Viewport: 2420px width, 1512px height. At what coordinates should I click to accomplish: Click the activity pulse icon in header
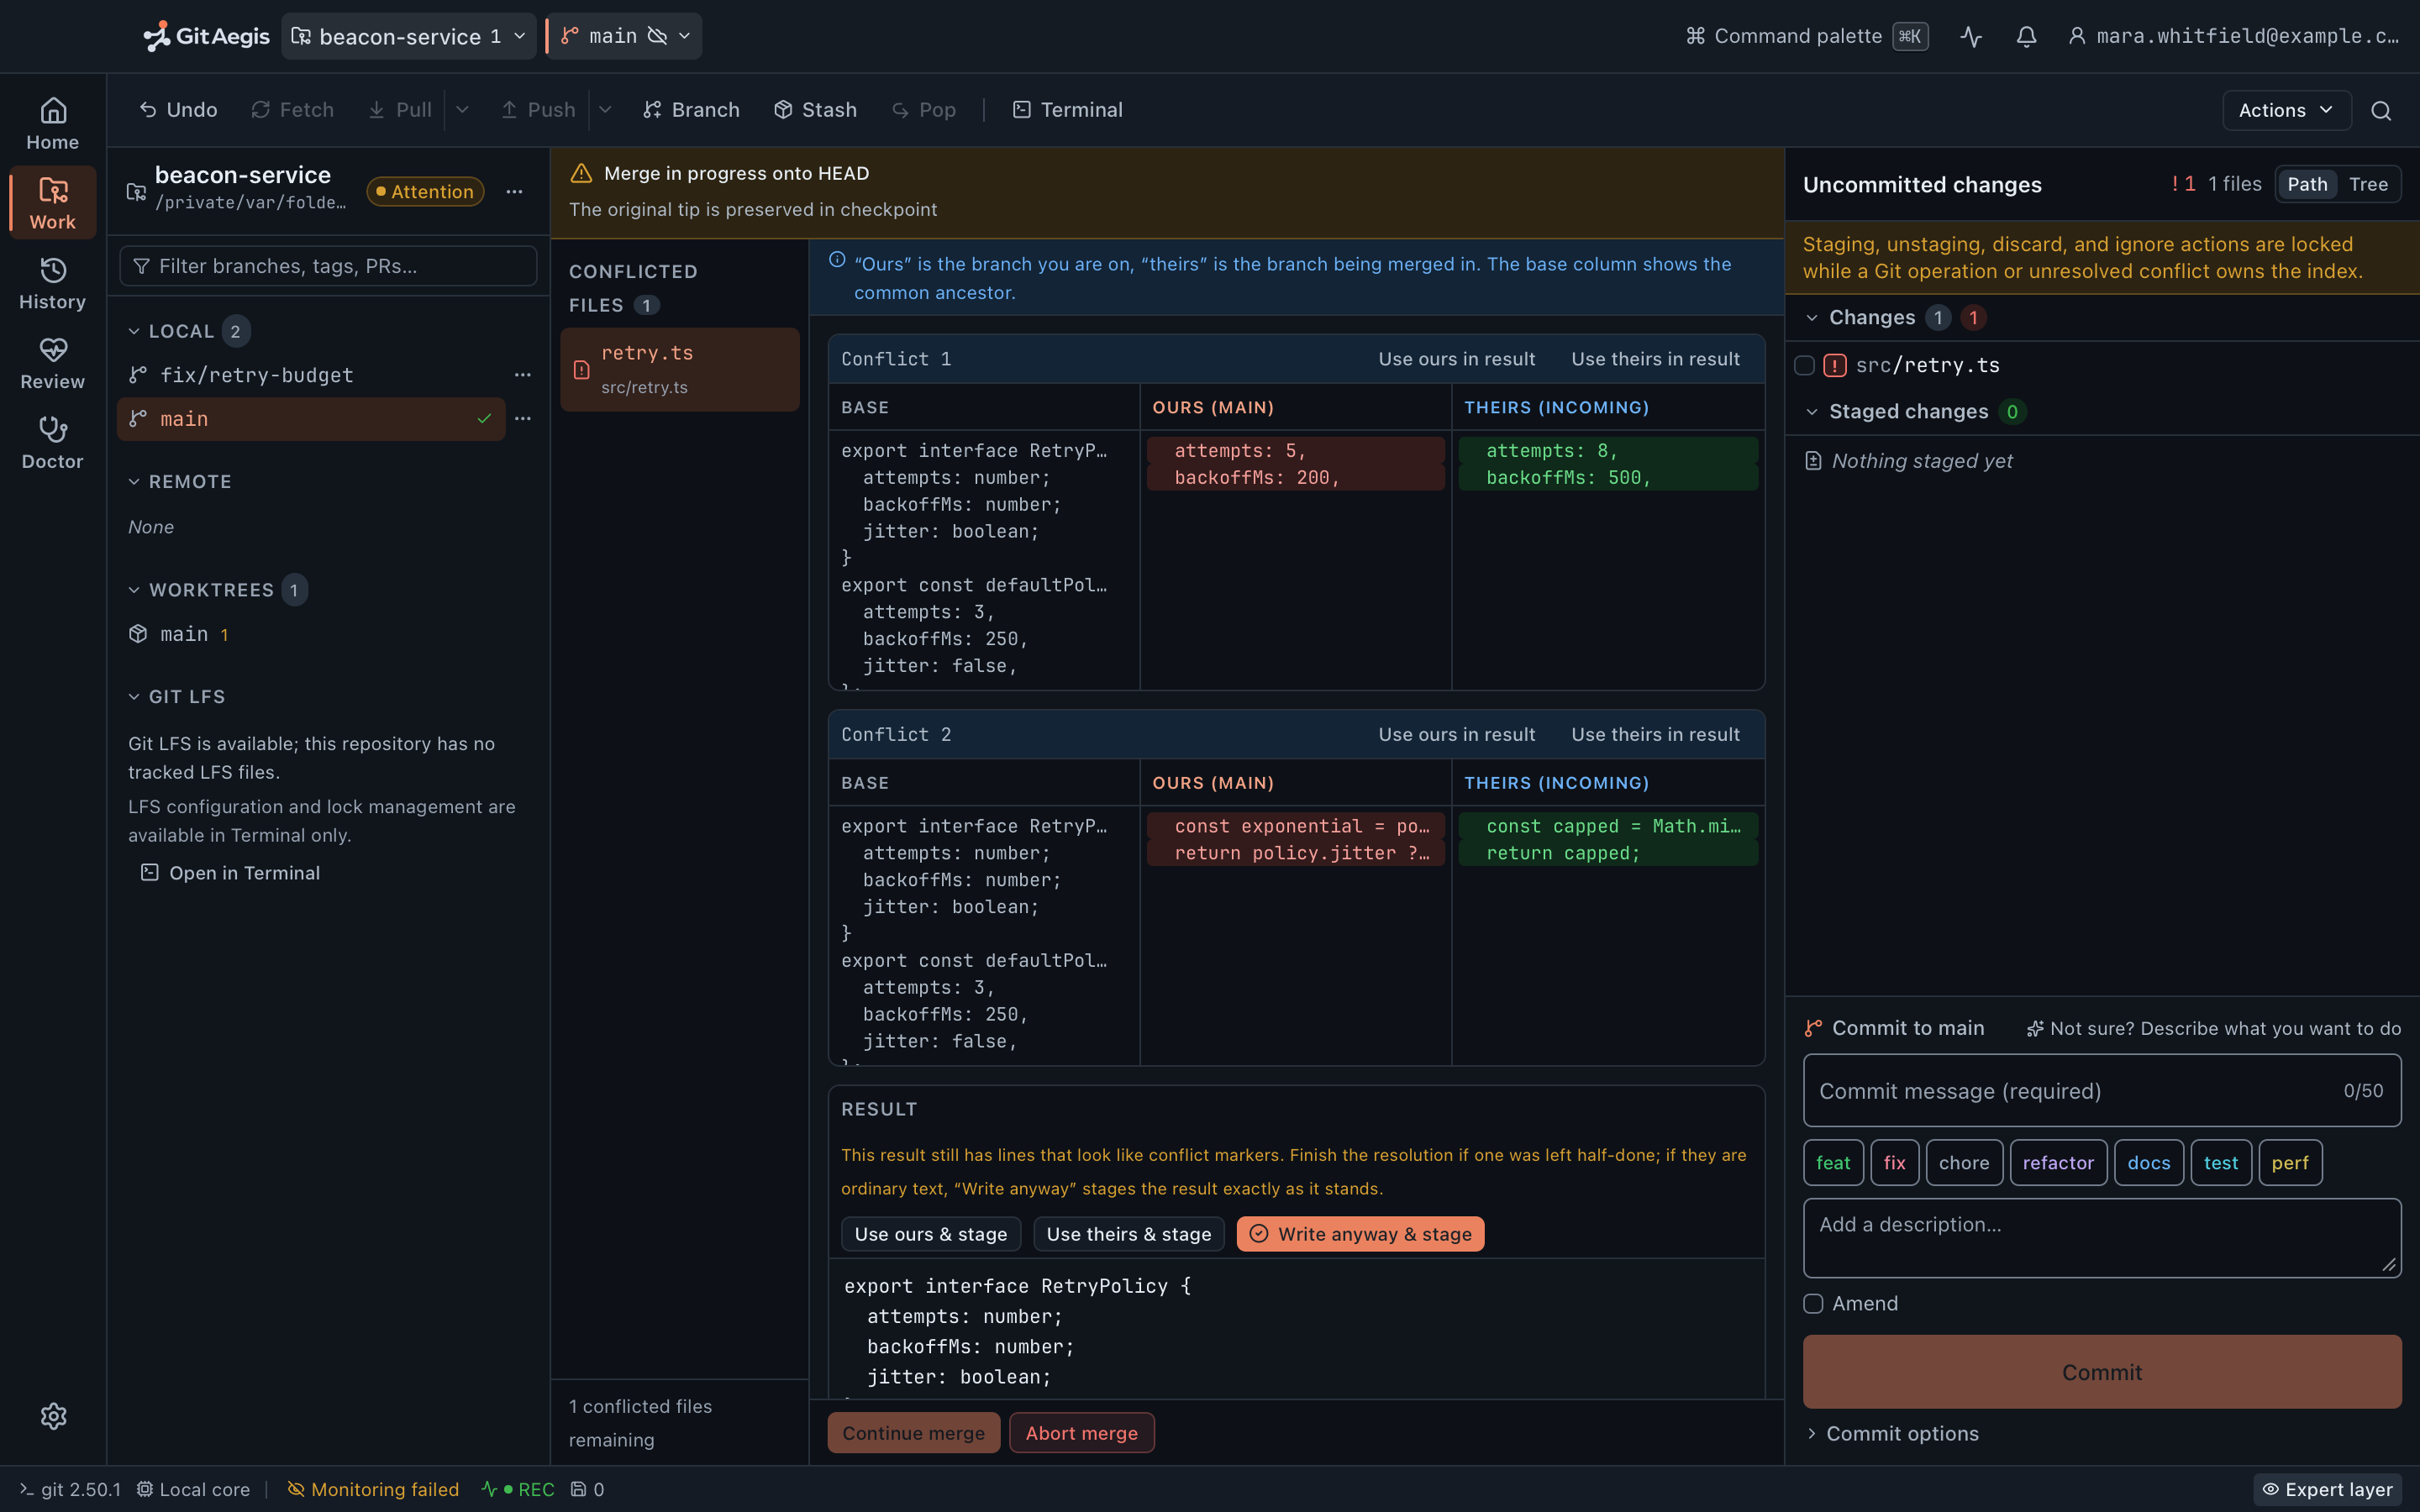1971,37
